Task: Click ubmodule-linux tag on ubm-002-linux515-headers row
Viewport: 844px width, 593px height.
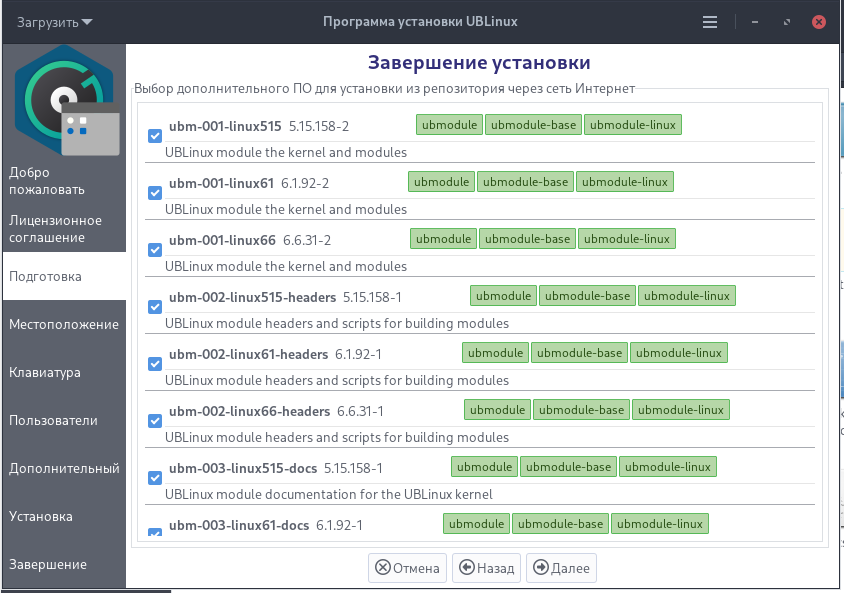Action: (x=687, y=296)
